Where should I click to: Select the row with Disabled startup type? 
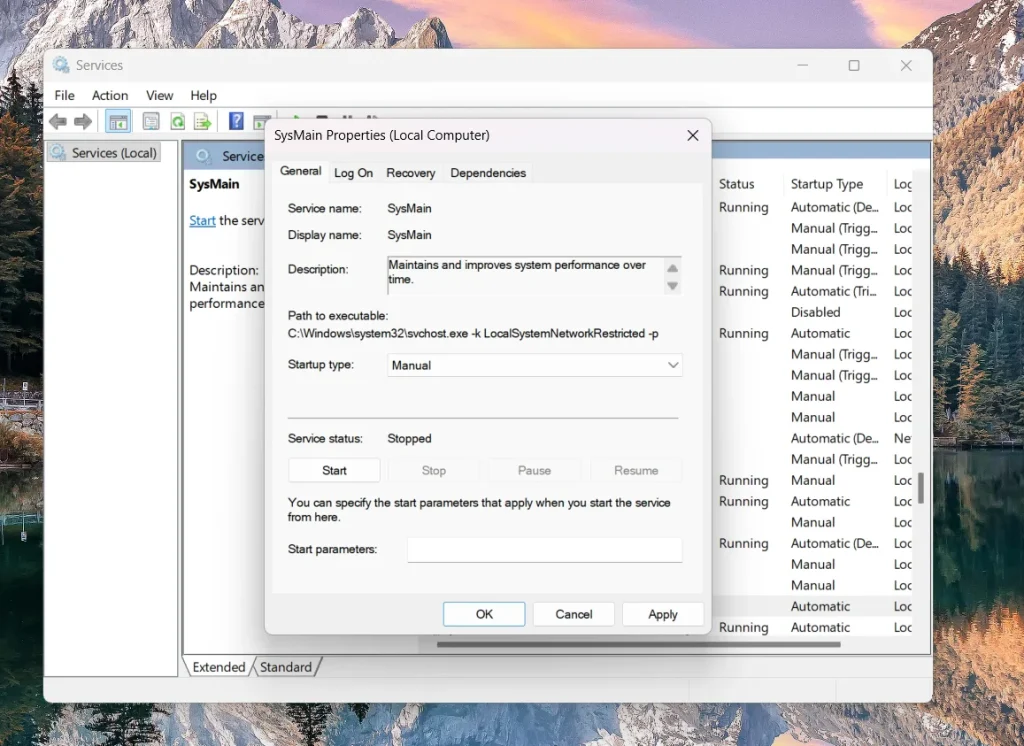point(816,312)
